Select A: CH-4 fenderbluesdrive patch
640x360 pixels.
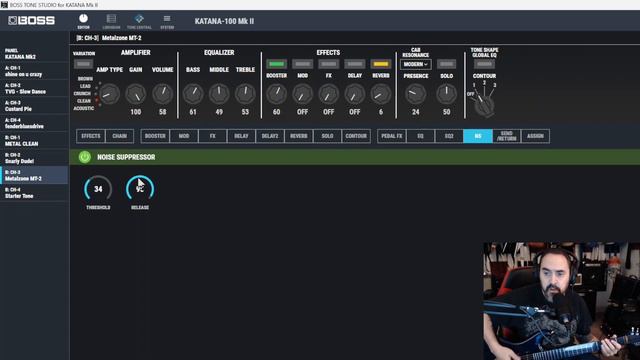(34, 123)
